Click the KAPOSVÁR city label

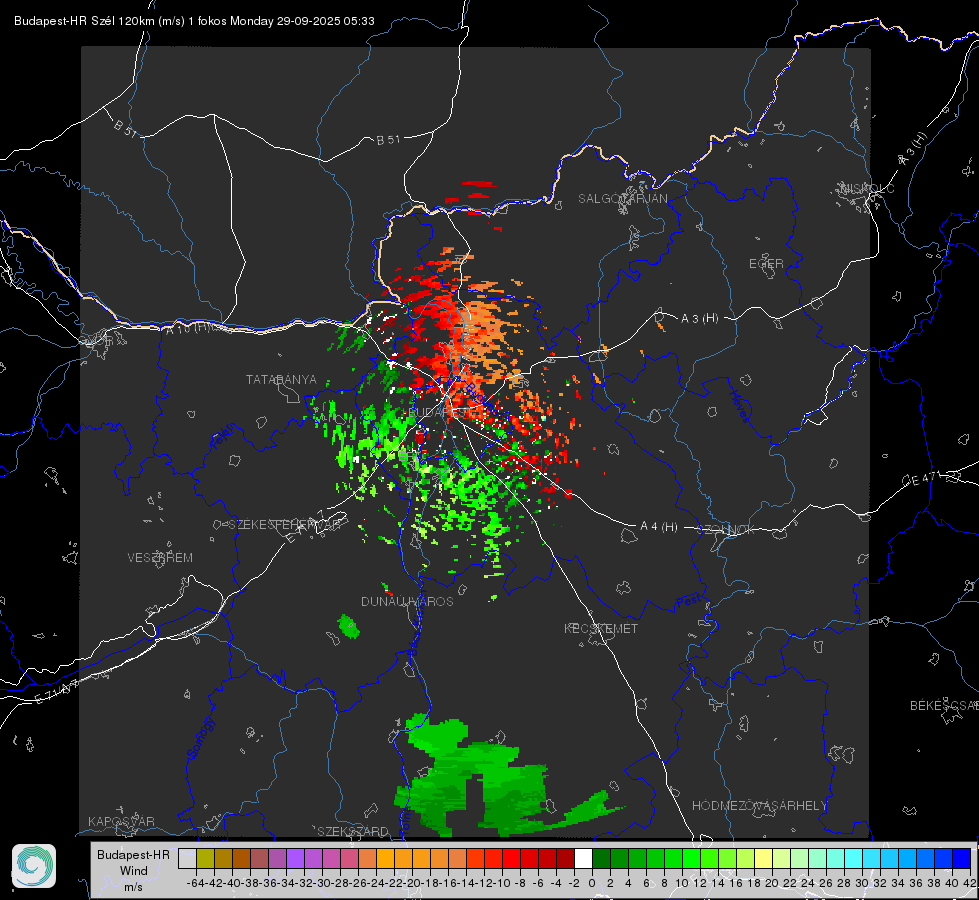click(x=121, y=821)
